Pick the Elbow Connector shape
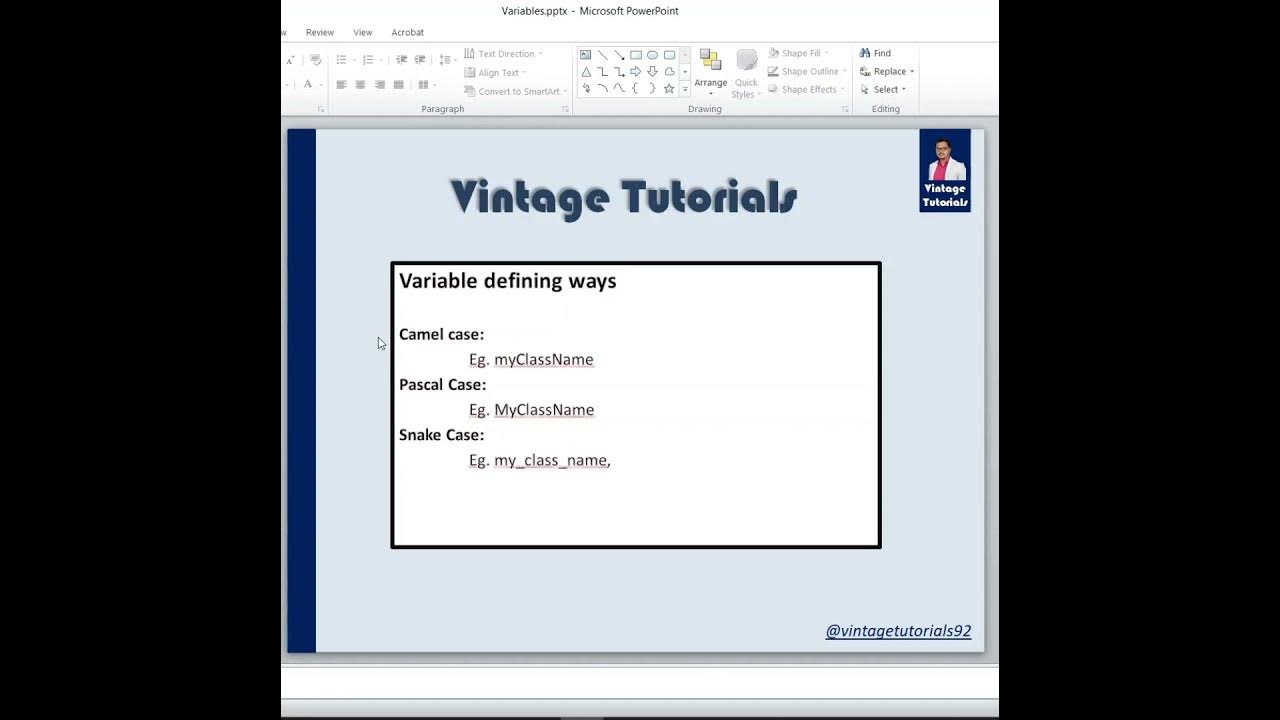This screenshot has width=1280, height=720. click(603, 72)
